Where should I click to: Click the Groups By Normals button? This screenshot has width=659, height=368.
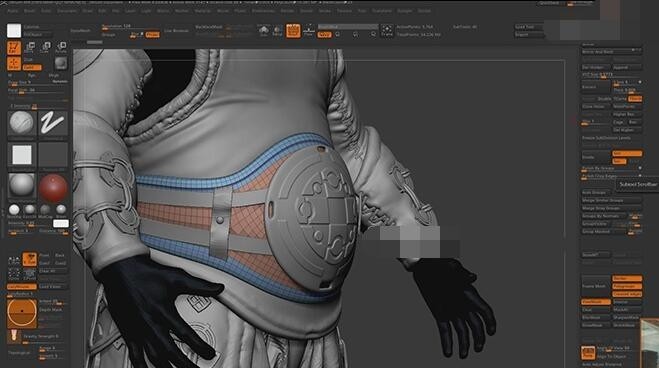point(604,216)
